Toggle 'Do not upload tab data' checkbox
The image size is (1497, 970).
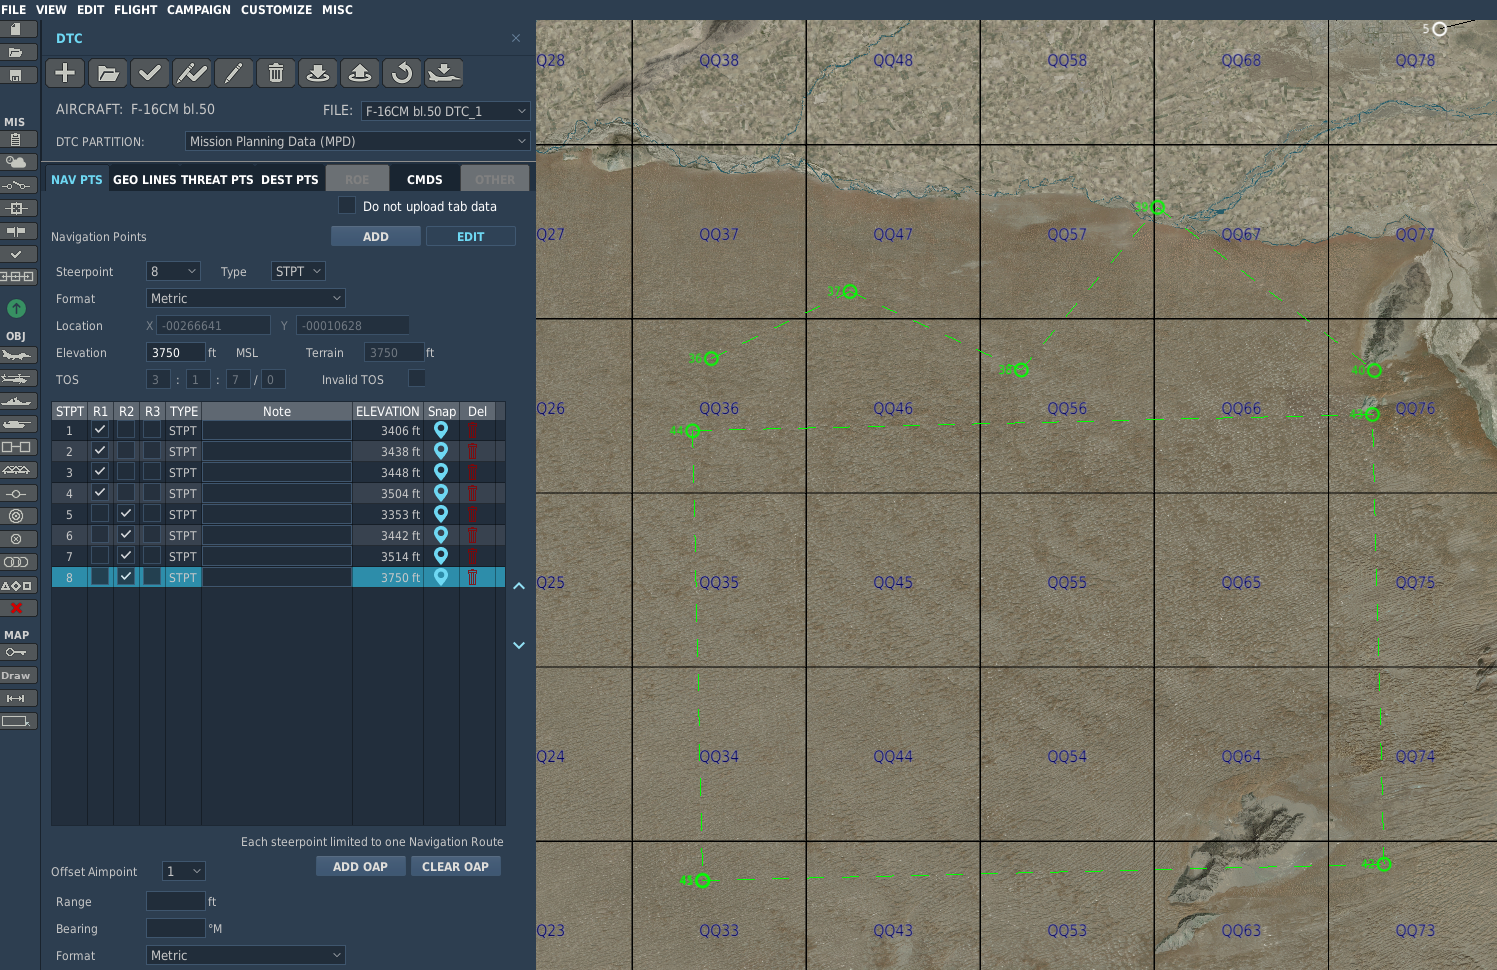[347, 205]
